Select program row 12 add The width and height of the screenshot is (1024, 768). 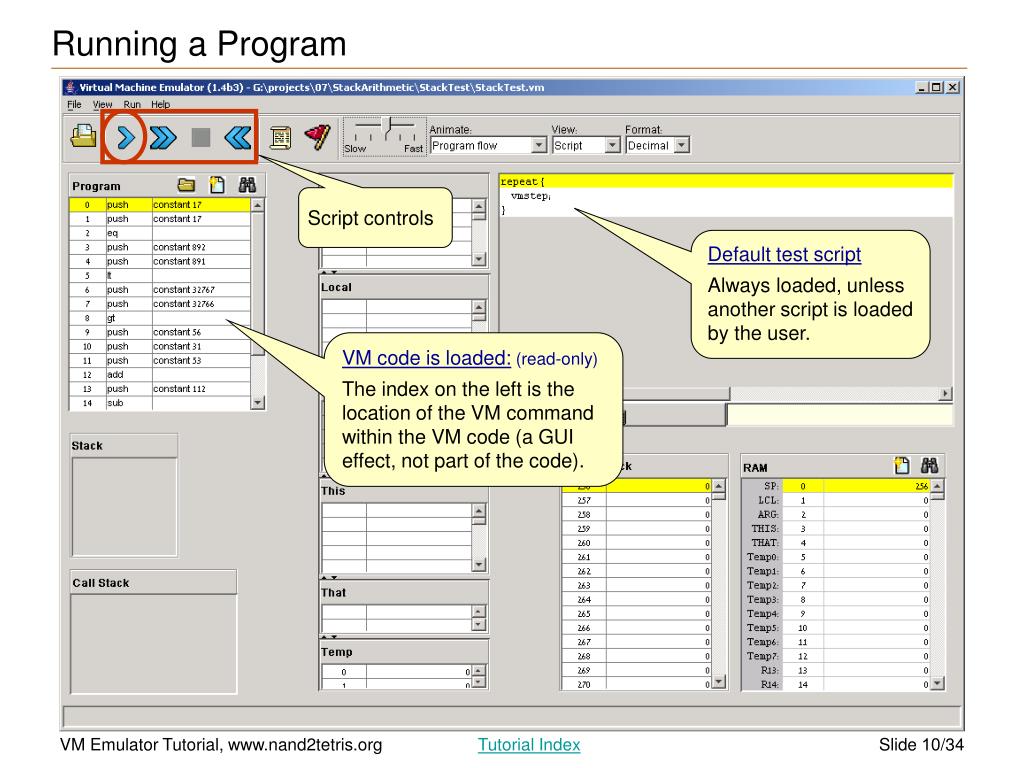tap(159, 375)
